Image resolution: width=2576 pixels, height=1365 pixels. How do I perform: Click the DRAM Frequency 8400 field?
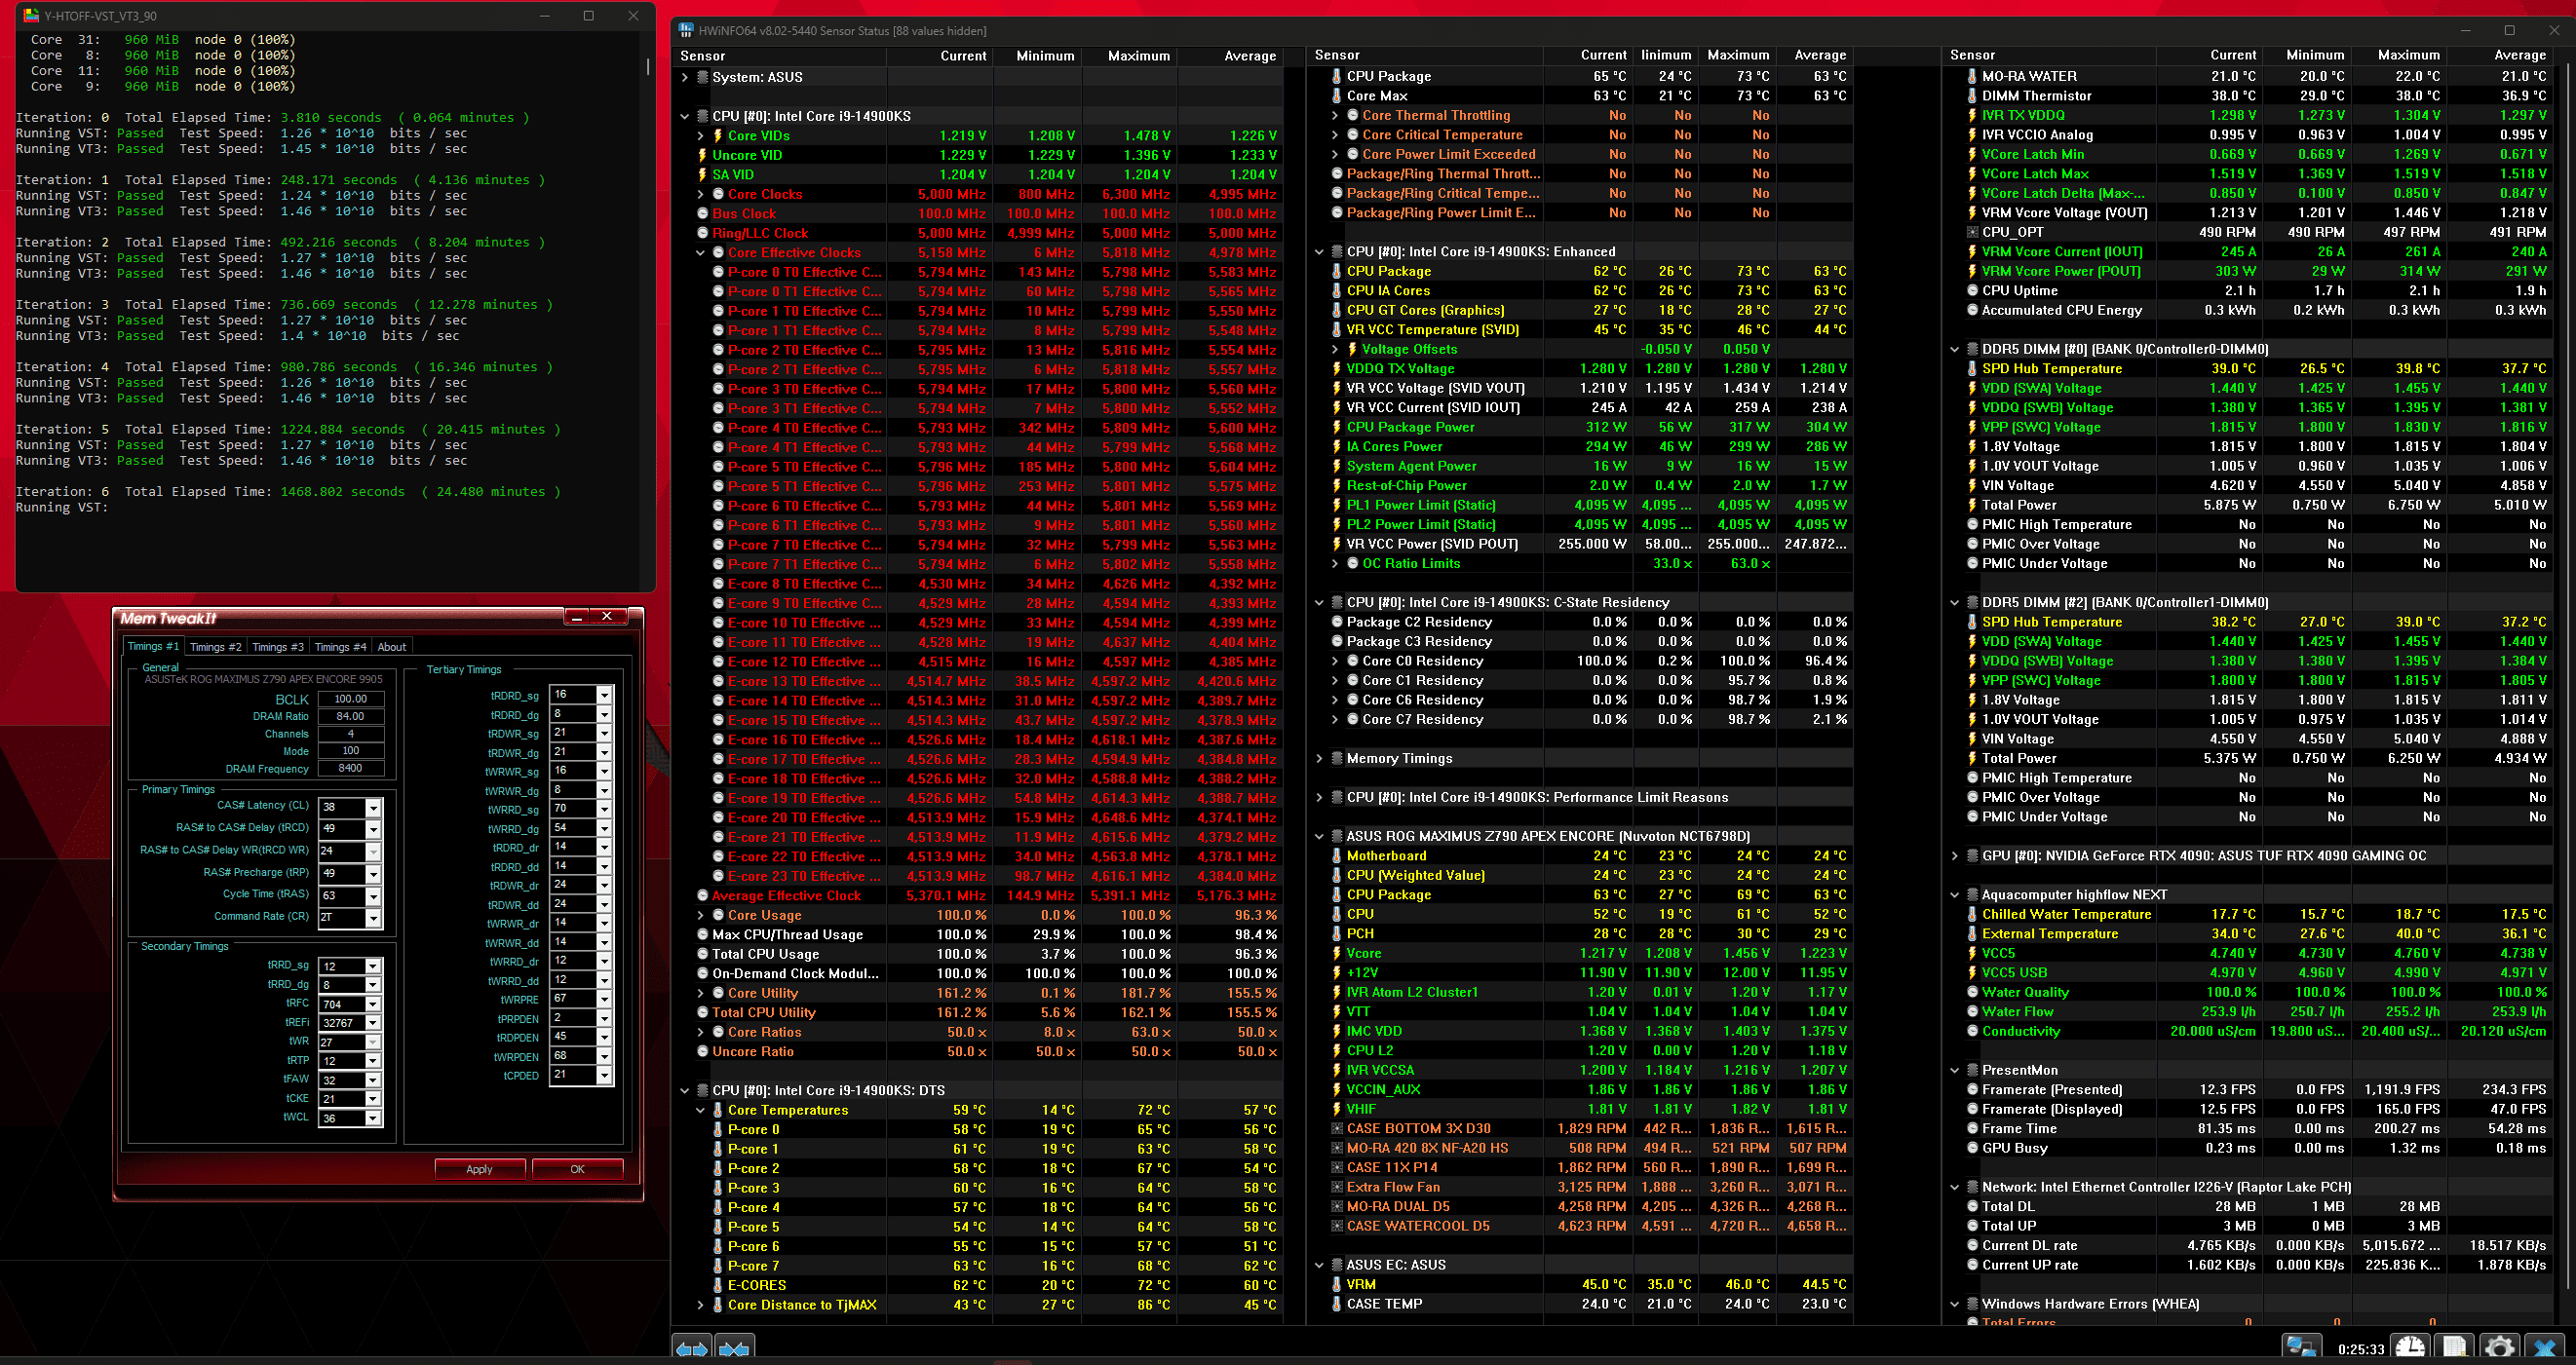[x=350, y=768]
